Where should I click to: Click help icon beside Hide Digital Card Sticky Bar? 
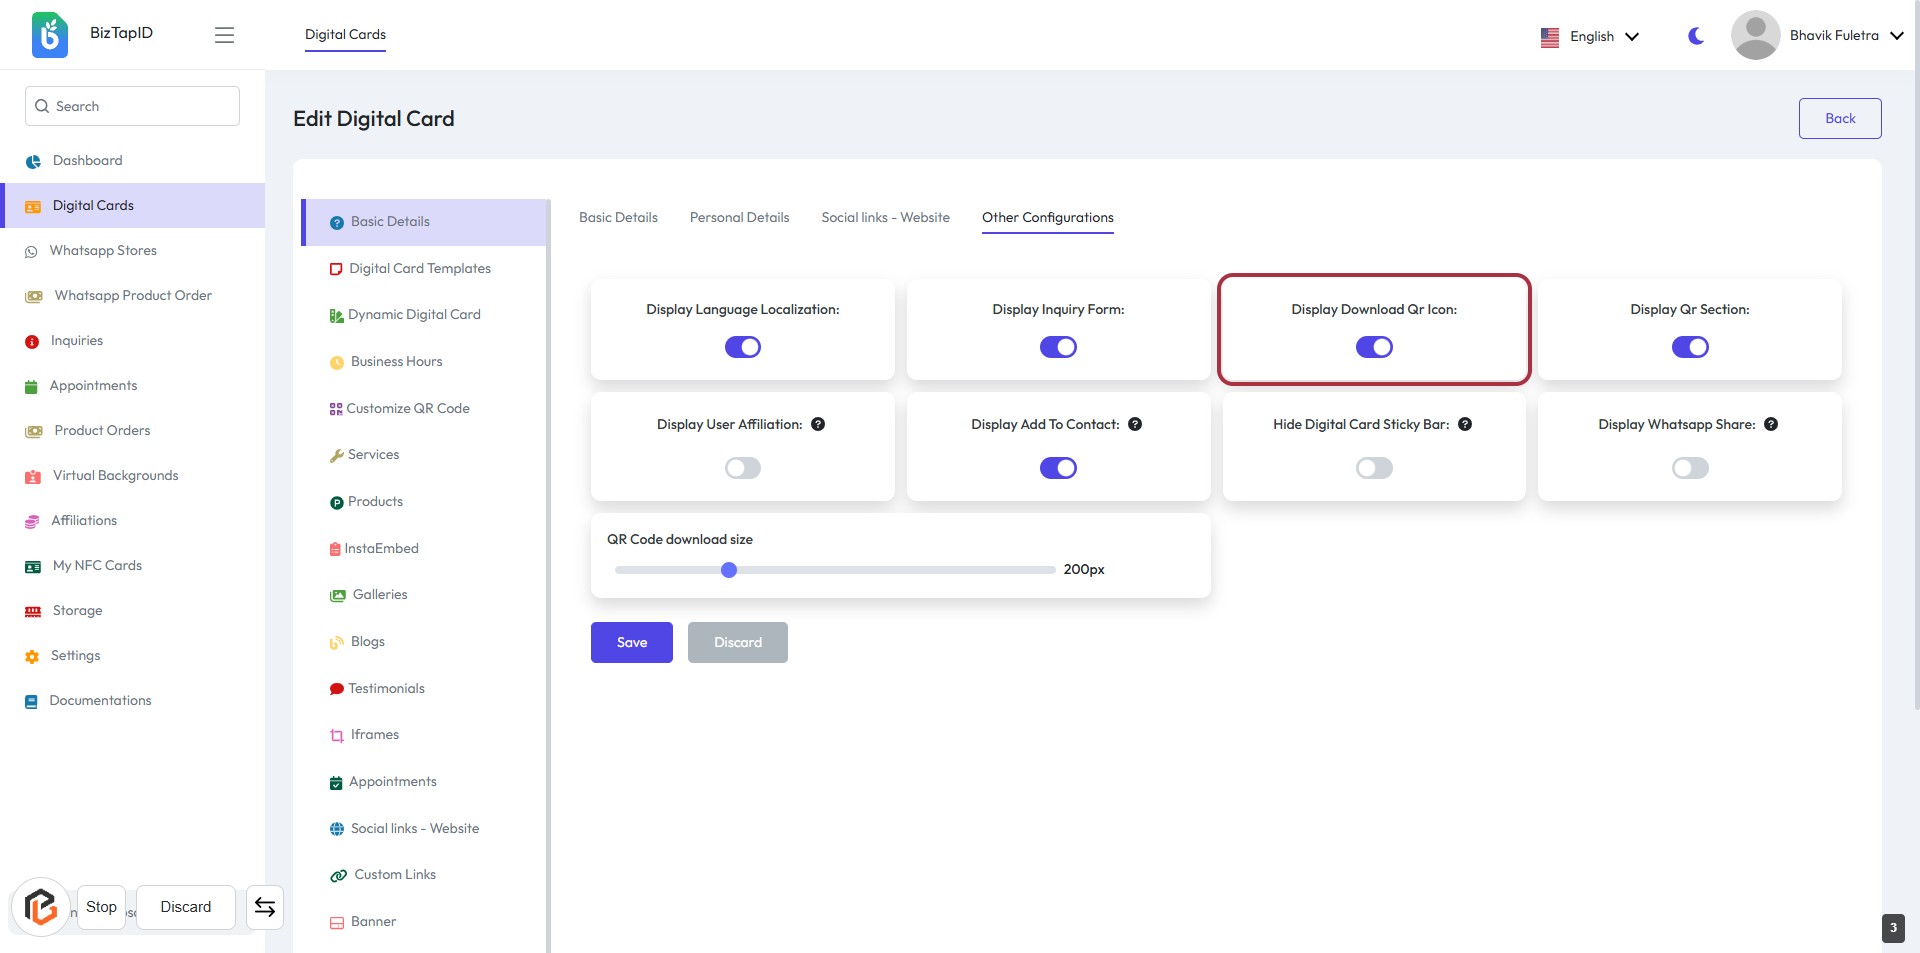coord(1465,424)
